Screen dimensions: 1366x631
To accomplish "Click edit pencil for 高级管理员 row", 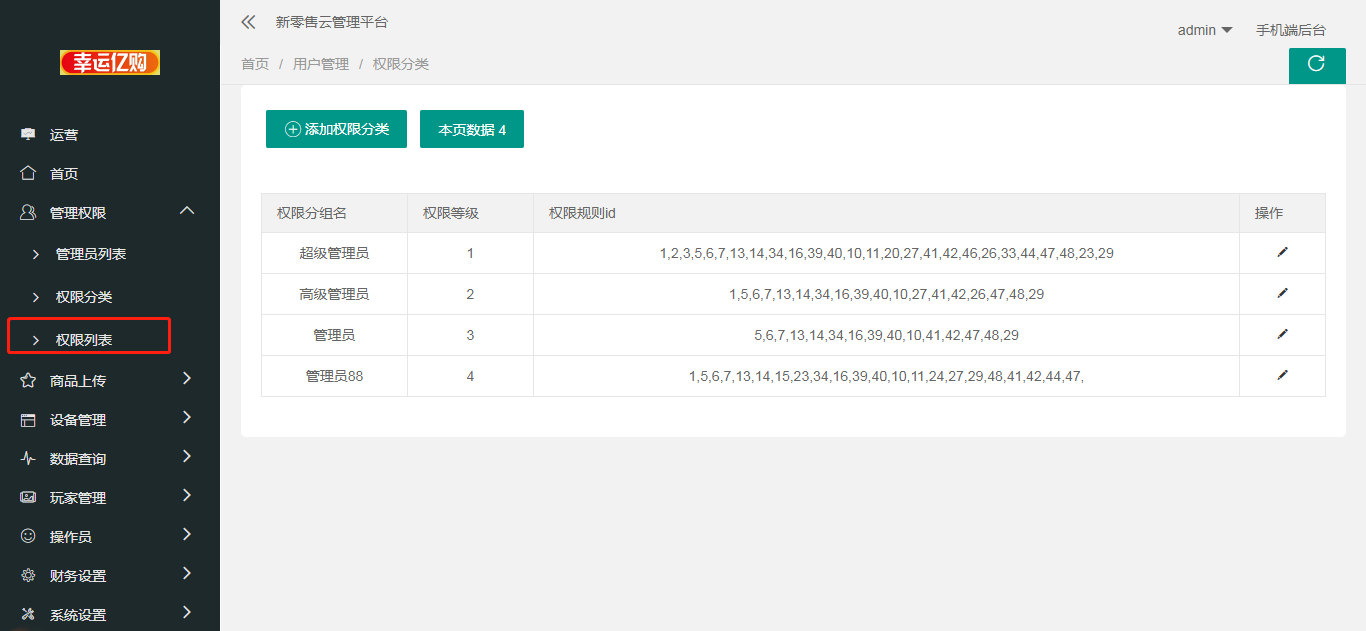I will tap(1282, 294).
